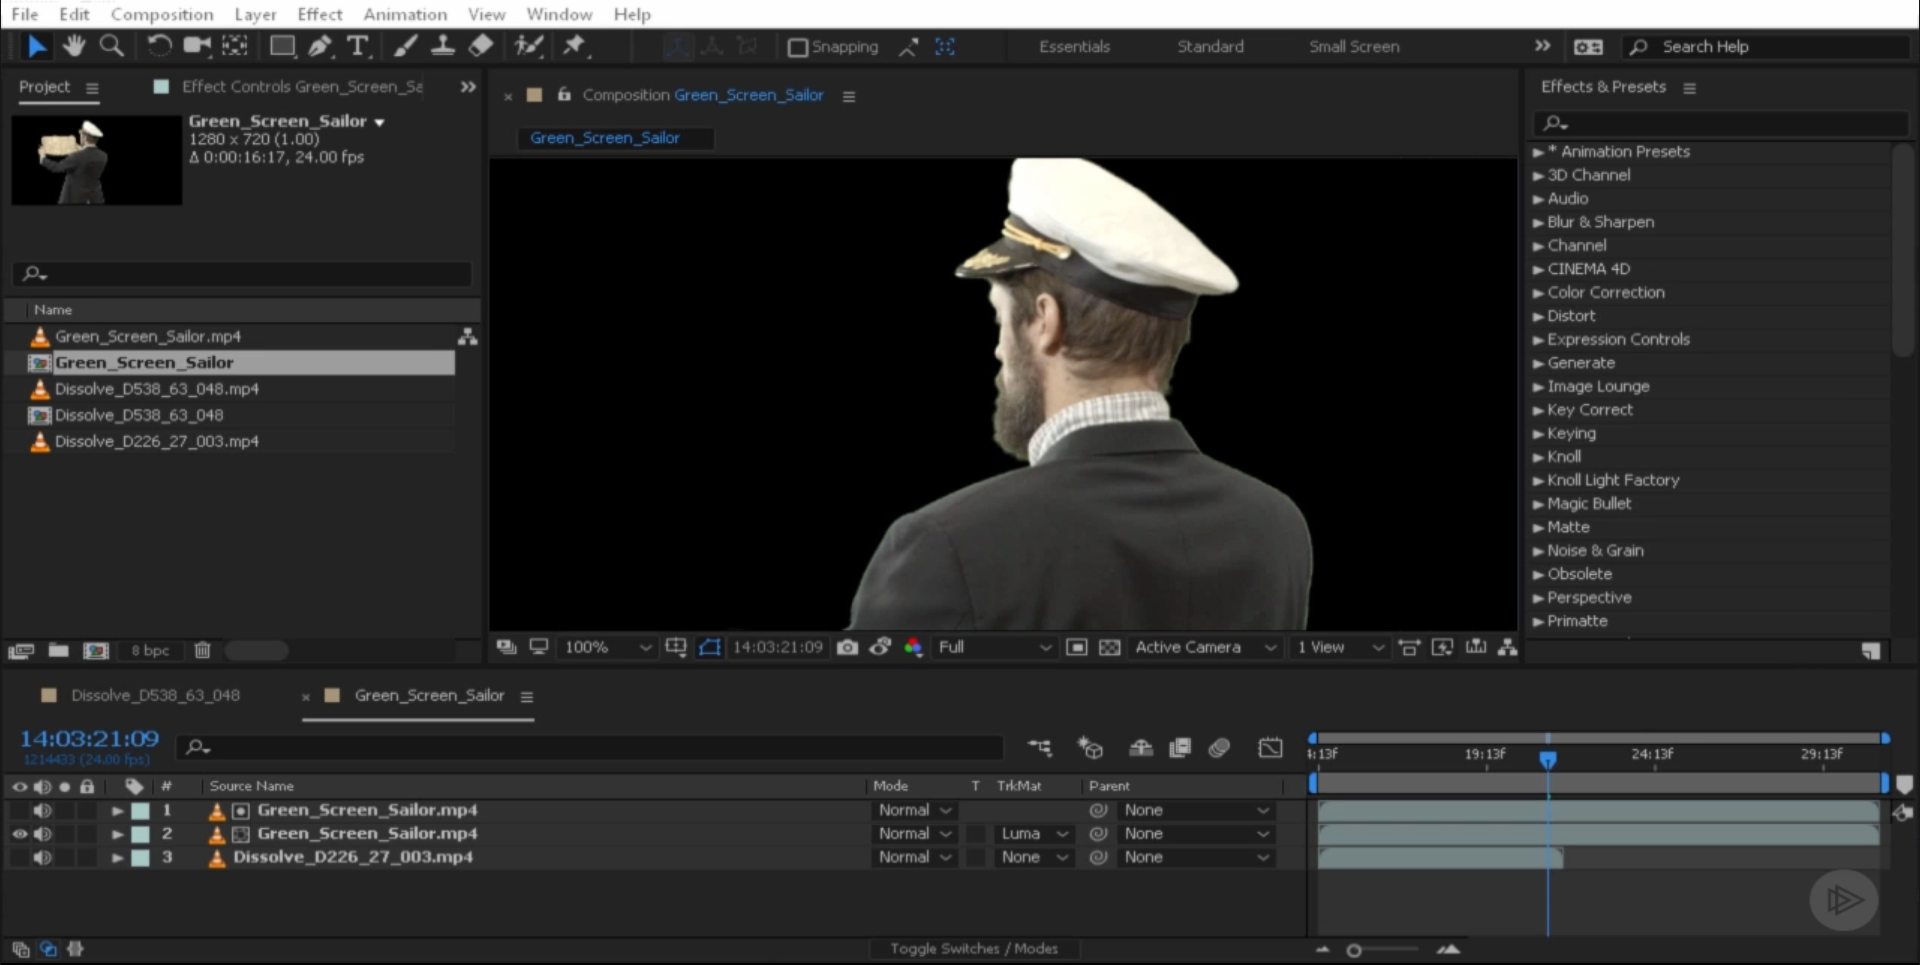Open the Active Camera dropdown
This screenshot has height=965, width=1920.
[x=1205, y=647]
